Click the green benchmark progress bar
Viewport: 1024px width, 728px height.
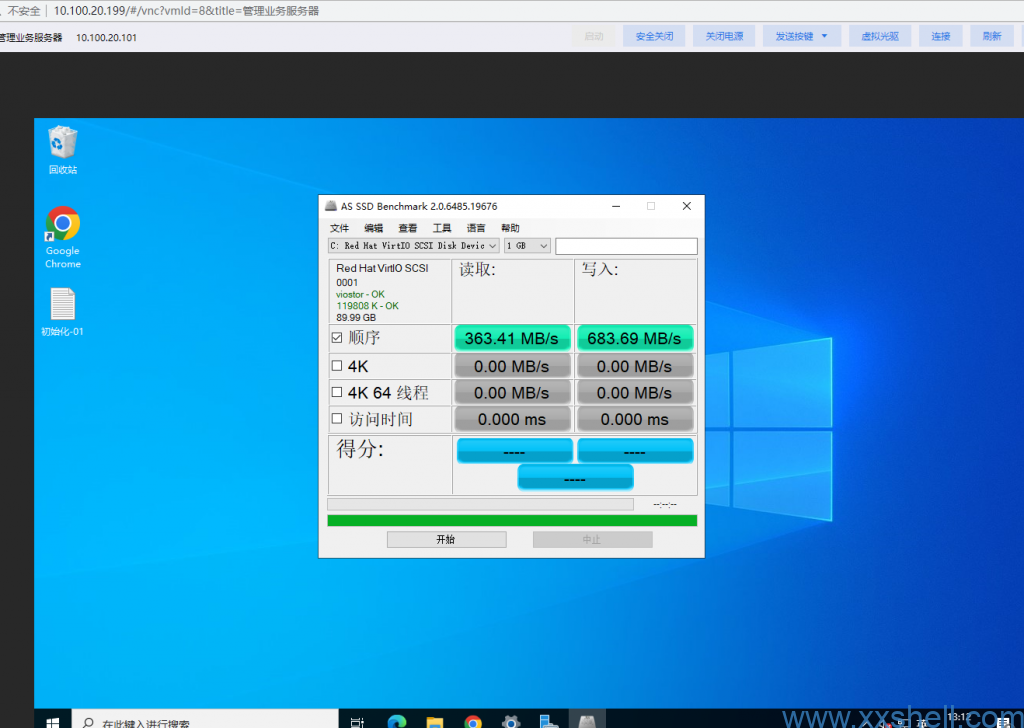tap(511, 520)
